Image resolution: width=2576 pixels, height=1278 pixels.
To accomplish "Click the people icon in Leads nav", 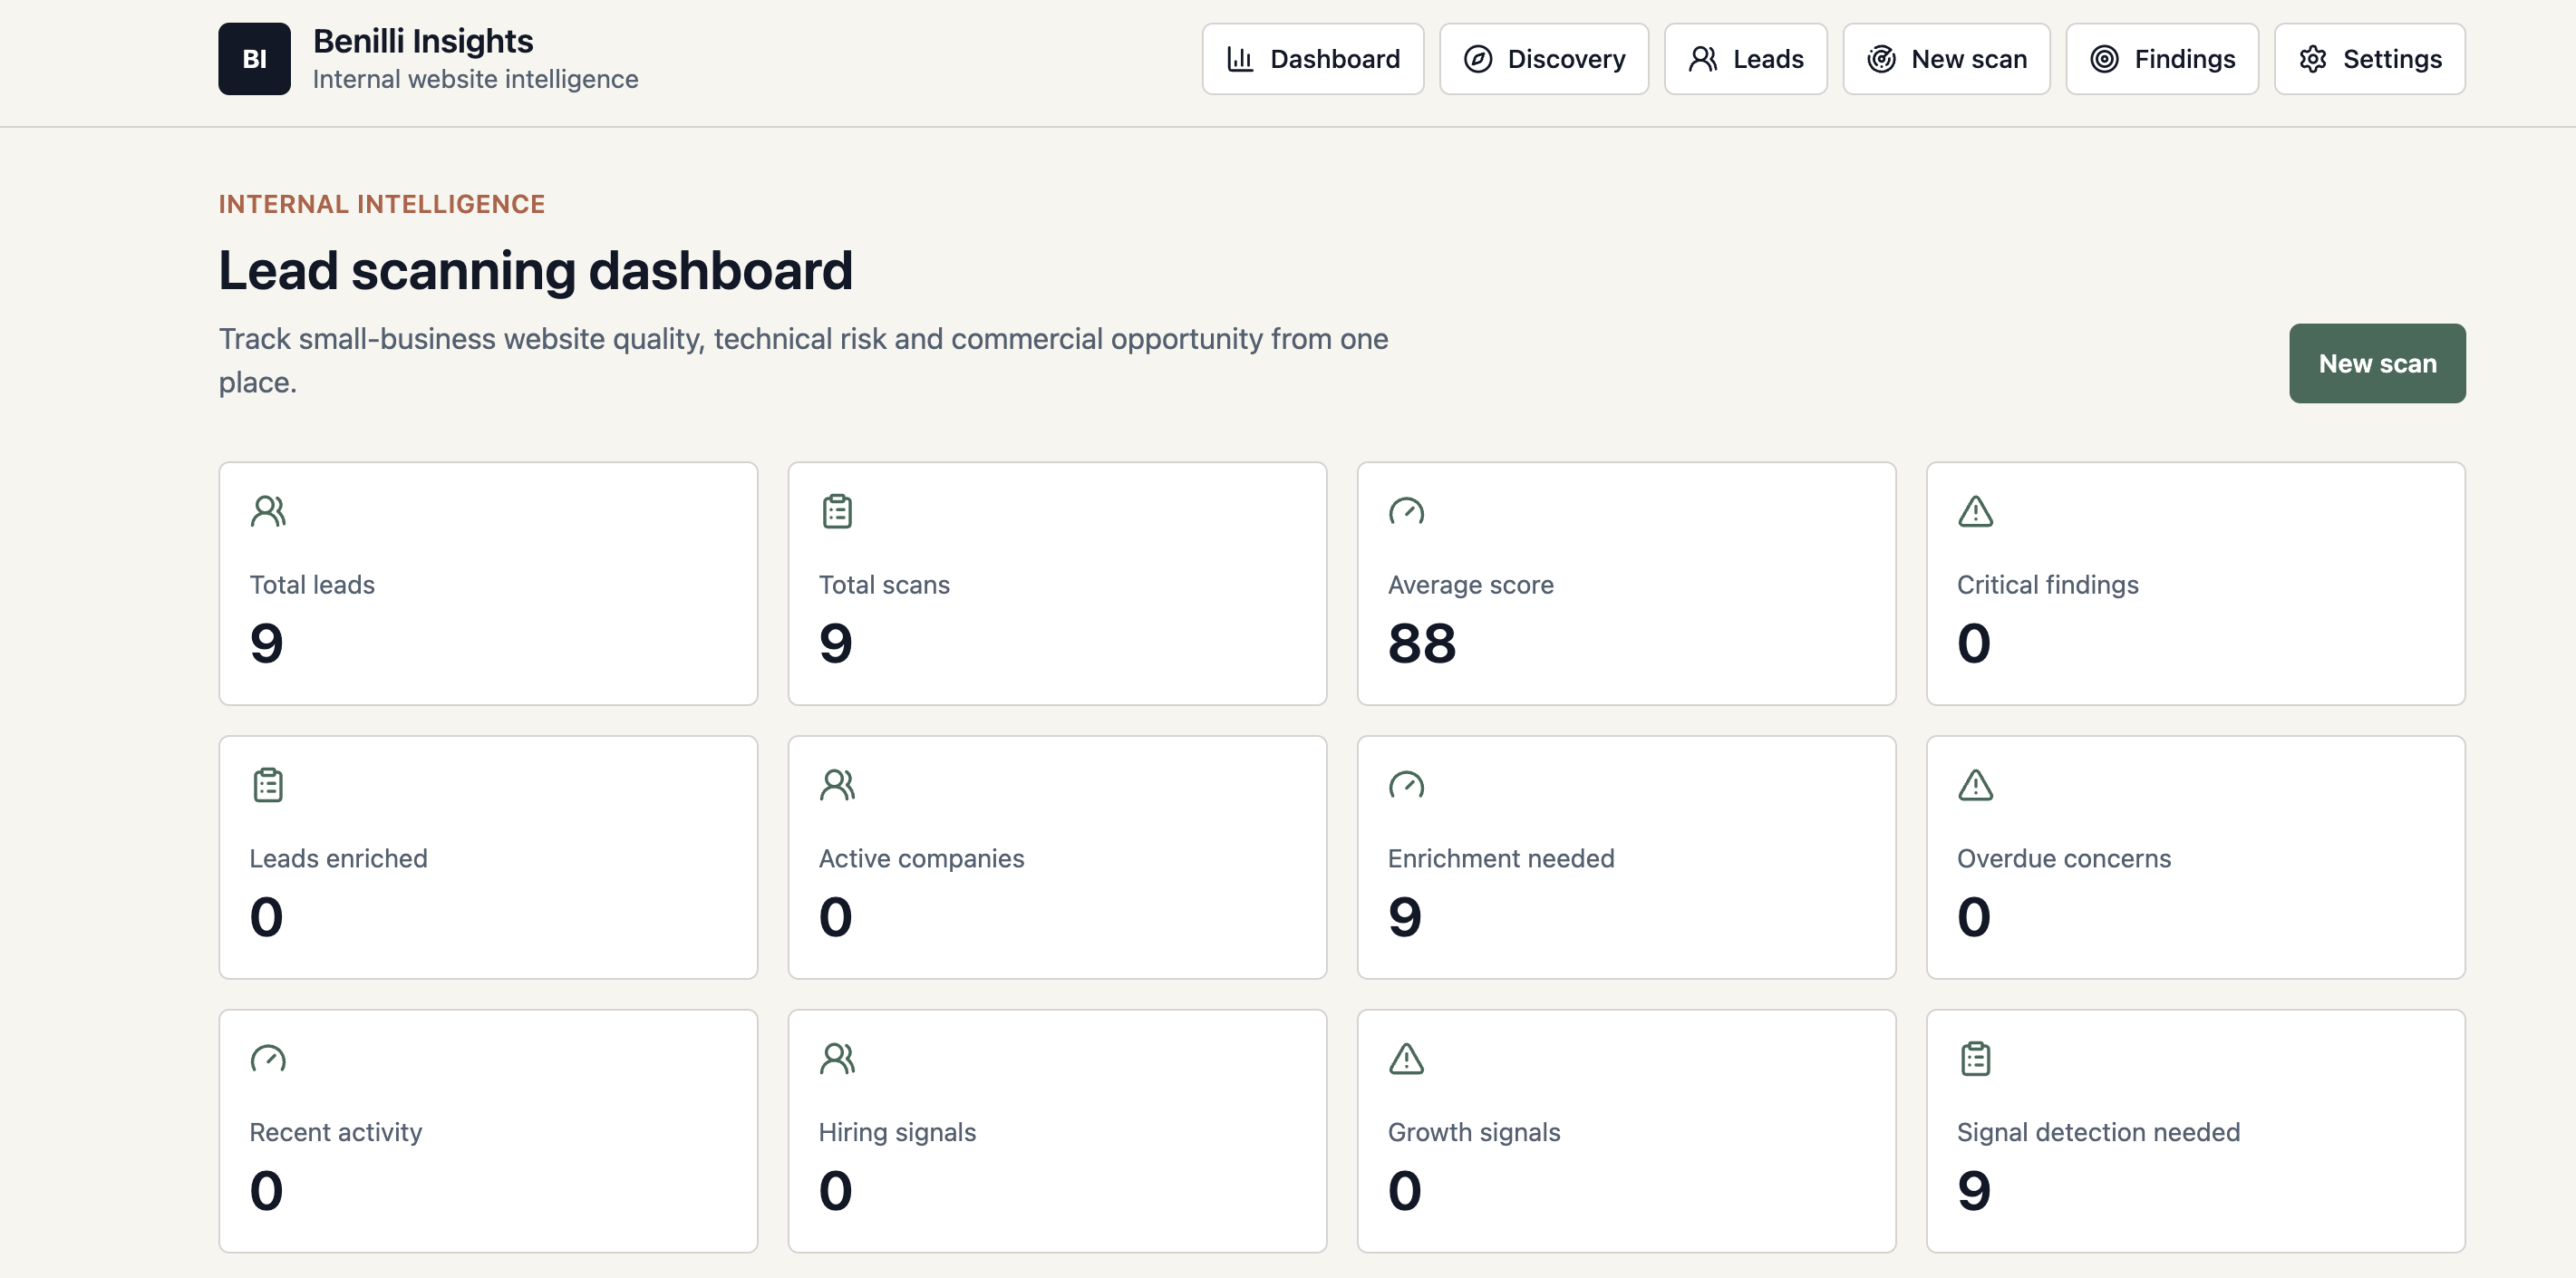I will pos(1703,59).
